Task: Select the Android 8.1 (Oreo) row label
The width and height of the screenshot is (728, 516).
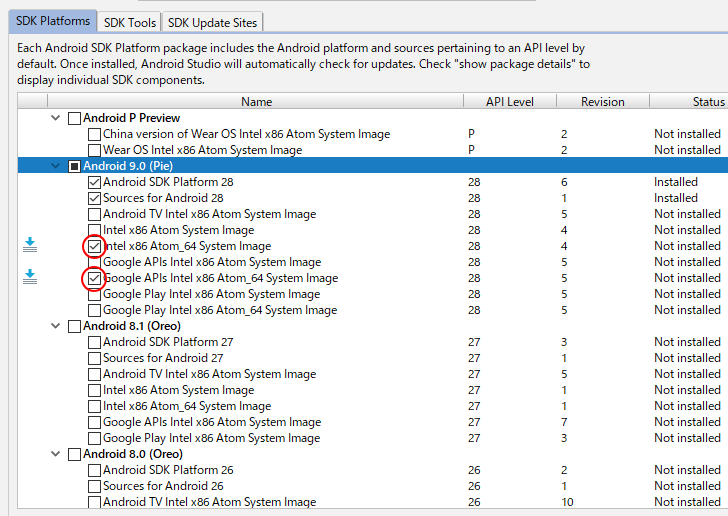Action: (132, 326)
